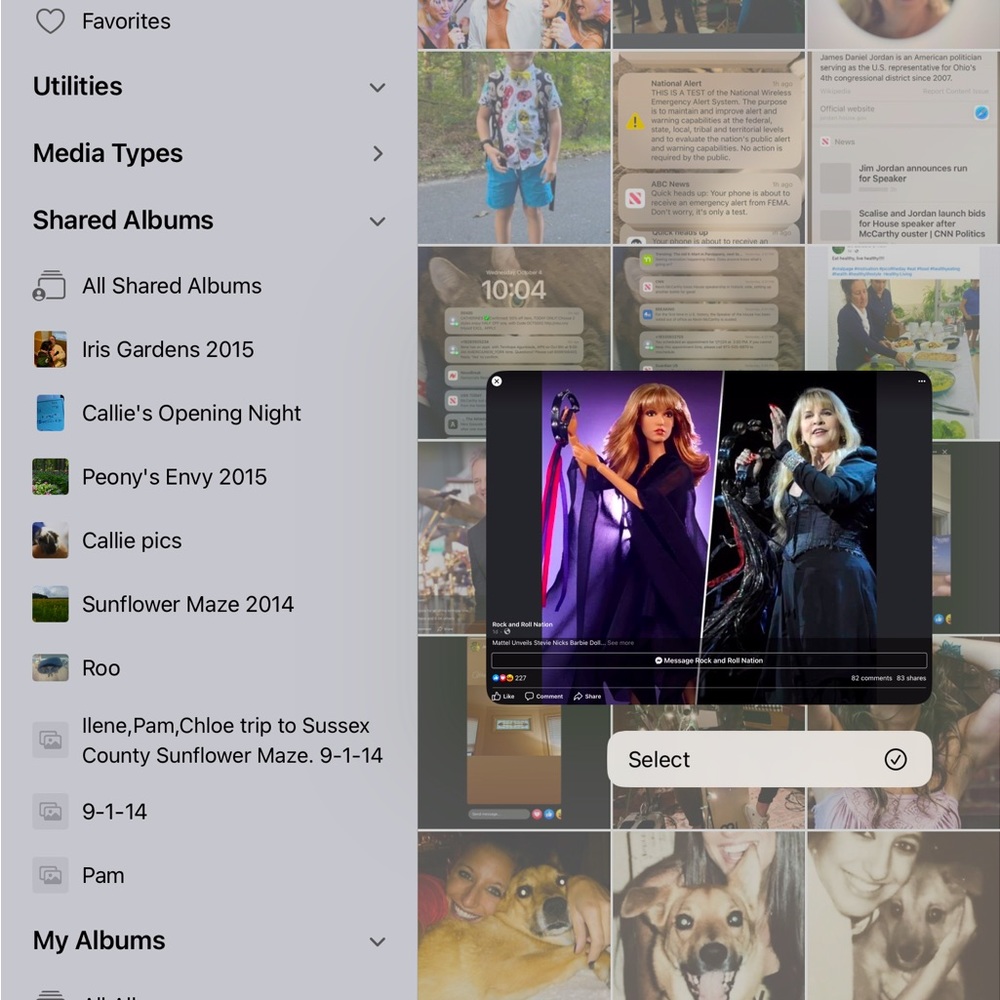Open the 'Pam' album label
The width and height of the screenshot is (1000, 1000).
pos(103,876)
